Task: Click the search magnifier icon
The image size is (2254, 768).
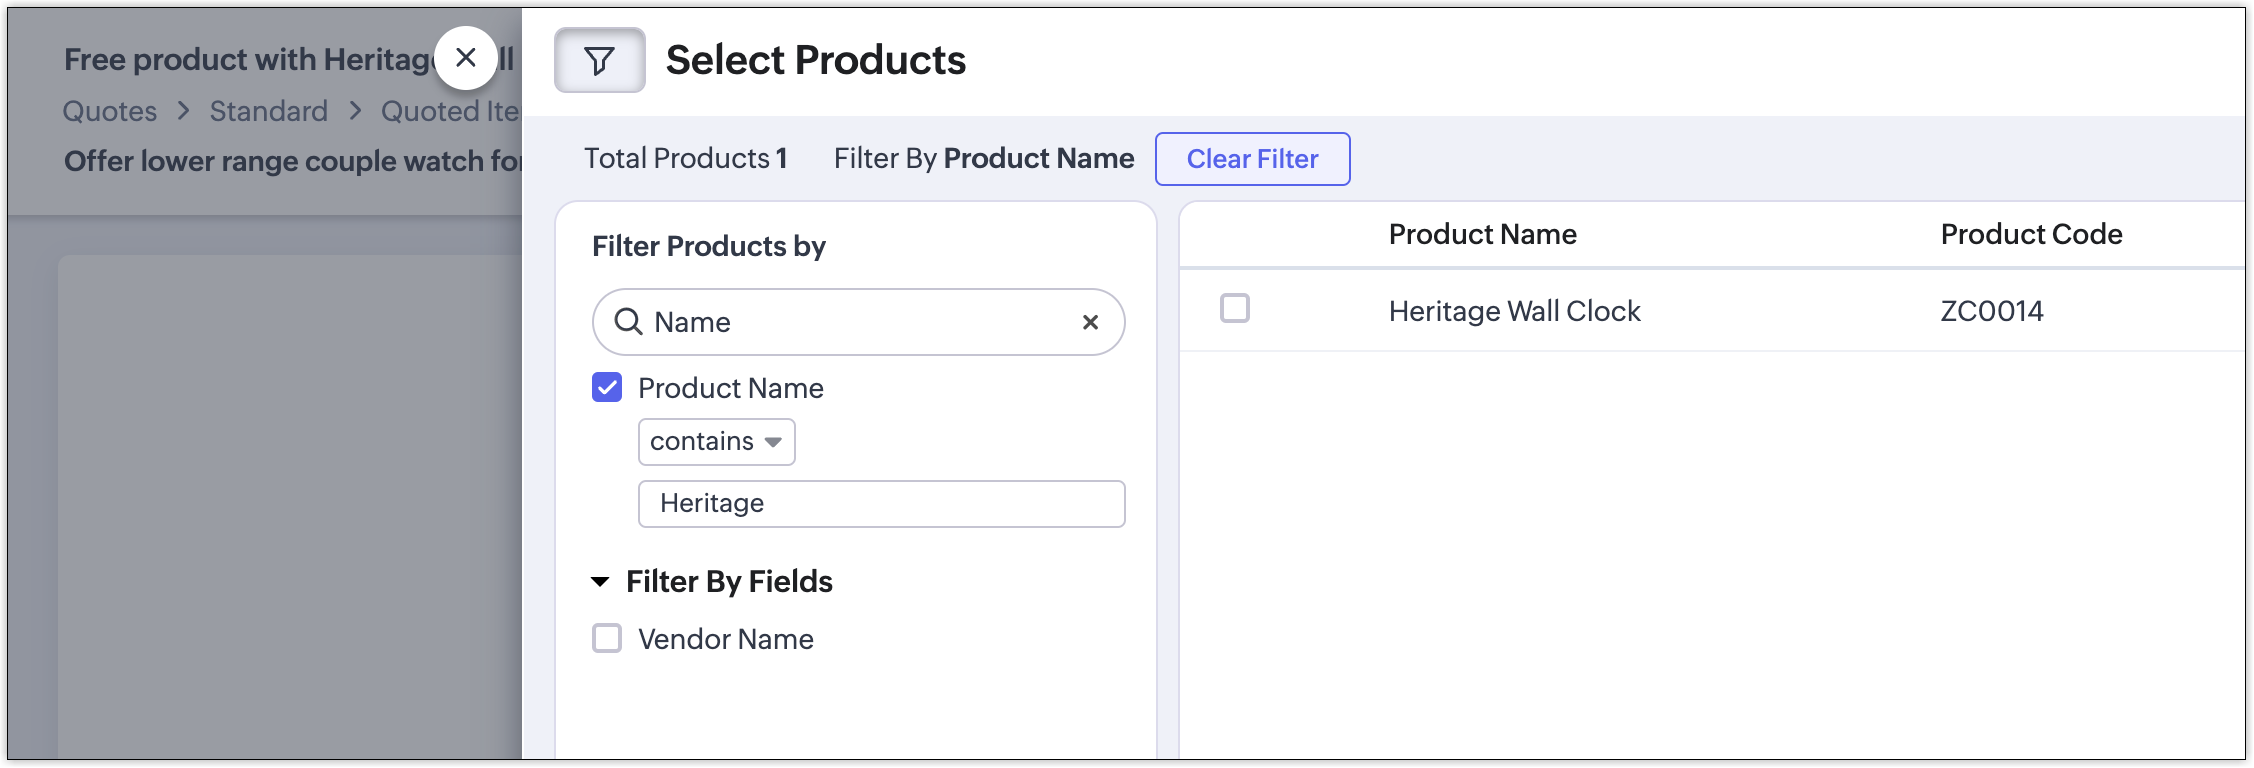Action: [628, 322]
